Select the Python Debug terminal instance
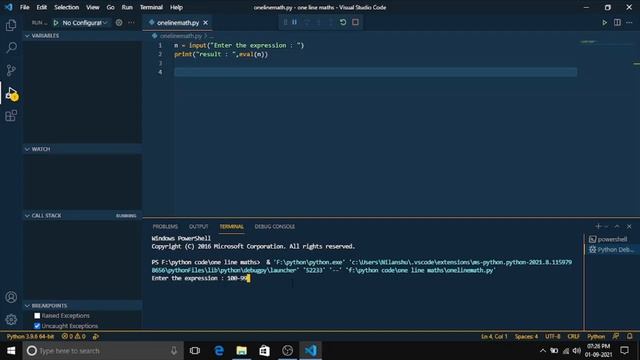This screenshot has width=640, height=360. click(x=611, y=249)
